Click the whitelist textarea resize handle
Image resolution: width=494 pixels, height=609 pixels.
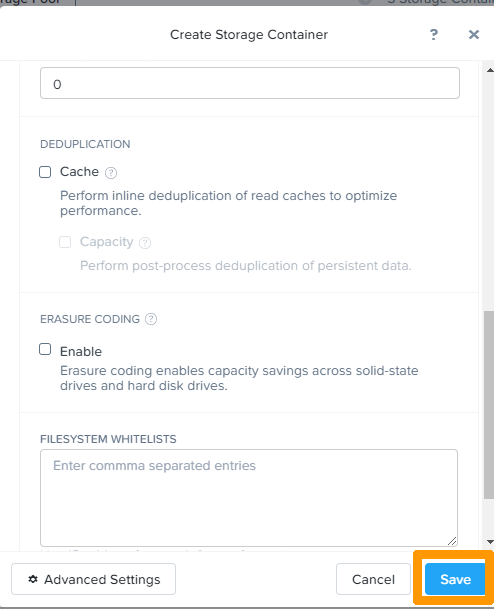point(452,541)
